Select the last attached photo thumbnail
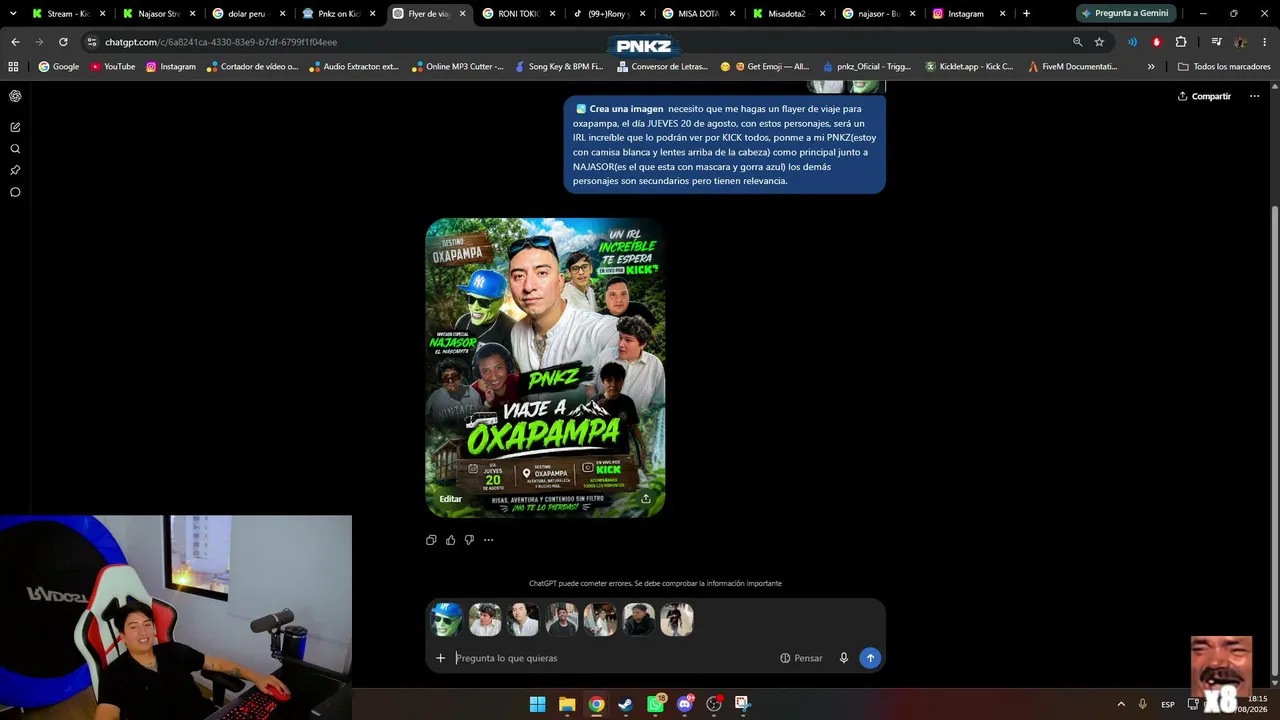Screen dimensions: 1280x720 (677, 620)
